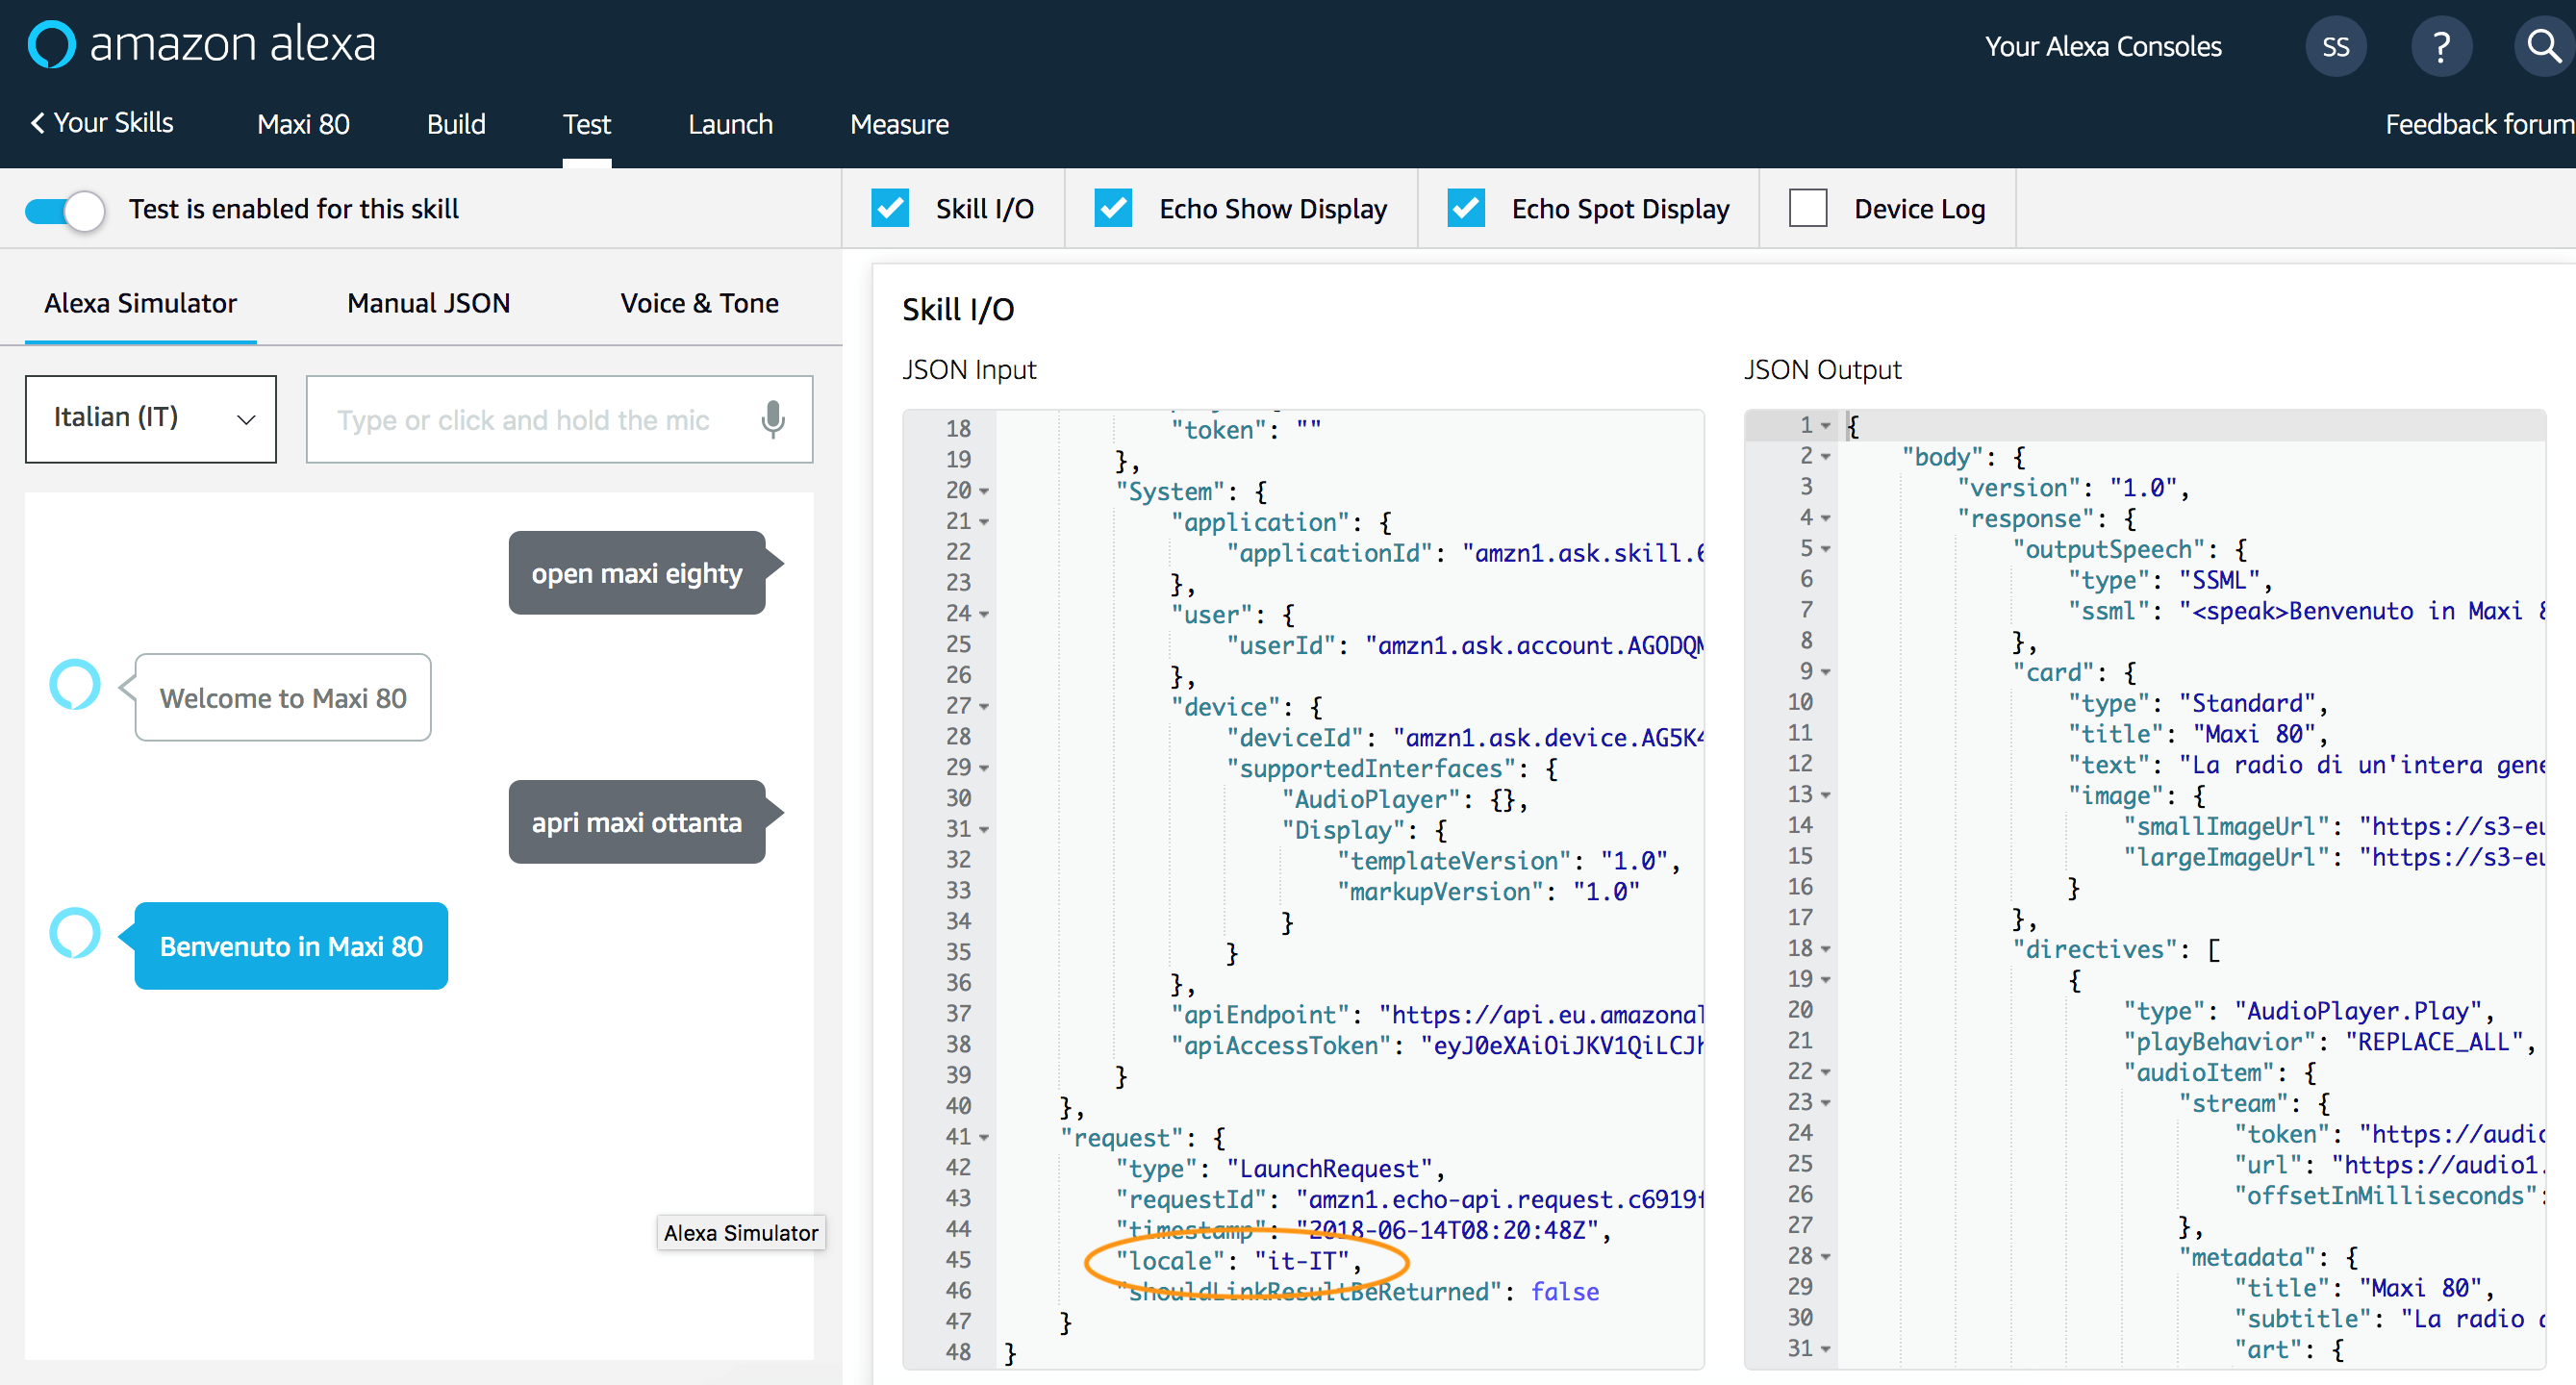Uncheck the Skill I/O checkbox

click(891, 208)
